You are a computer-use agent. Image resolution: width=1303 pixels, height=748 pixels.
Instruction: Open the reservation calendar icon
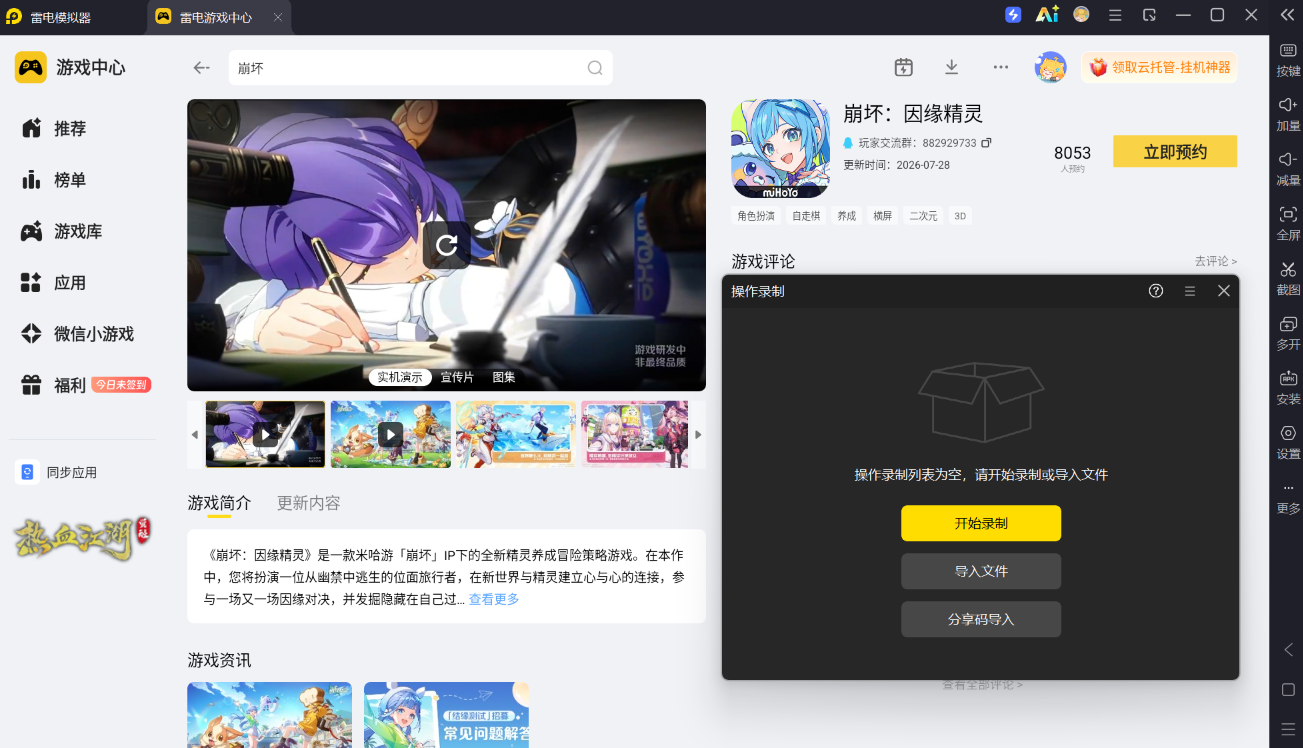(x=904, y=67)
